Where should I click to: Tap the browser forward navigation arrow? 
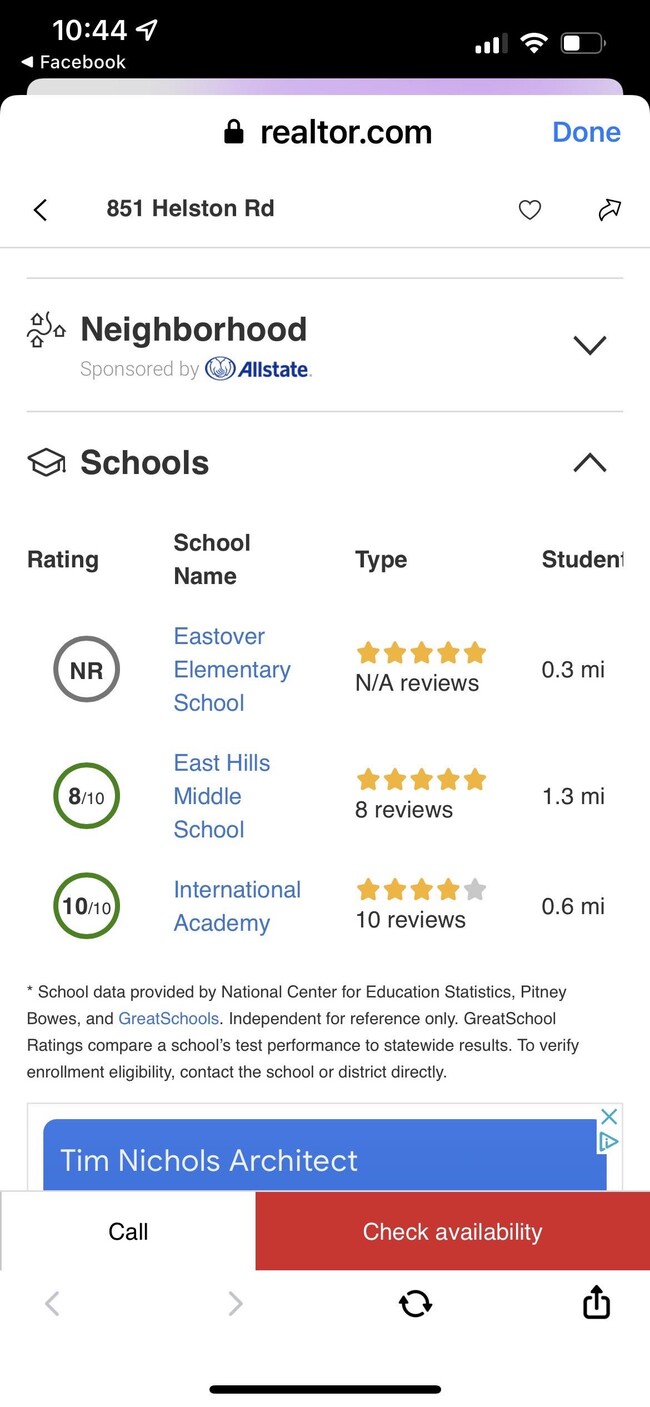235,1303
